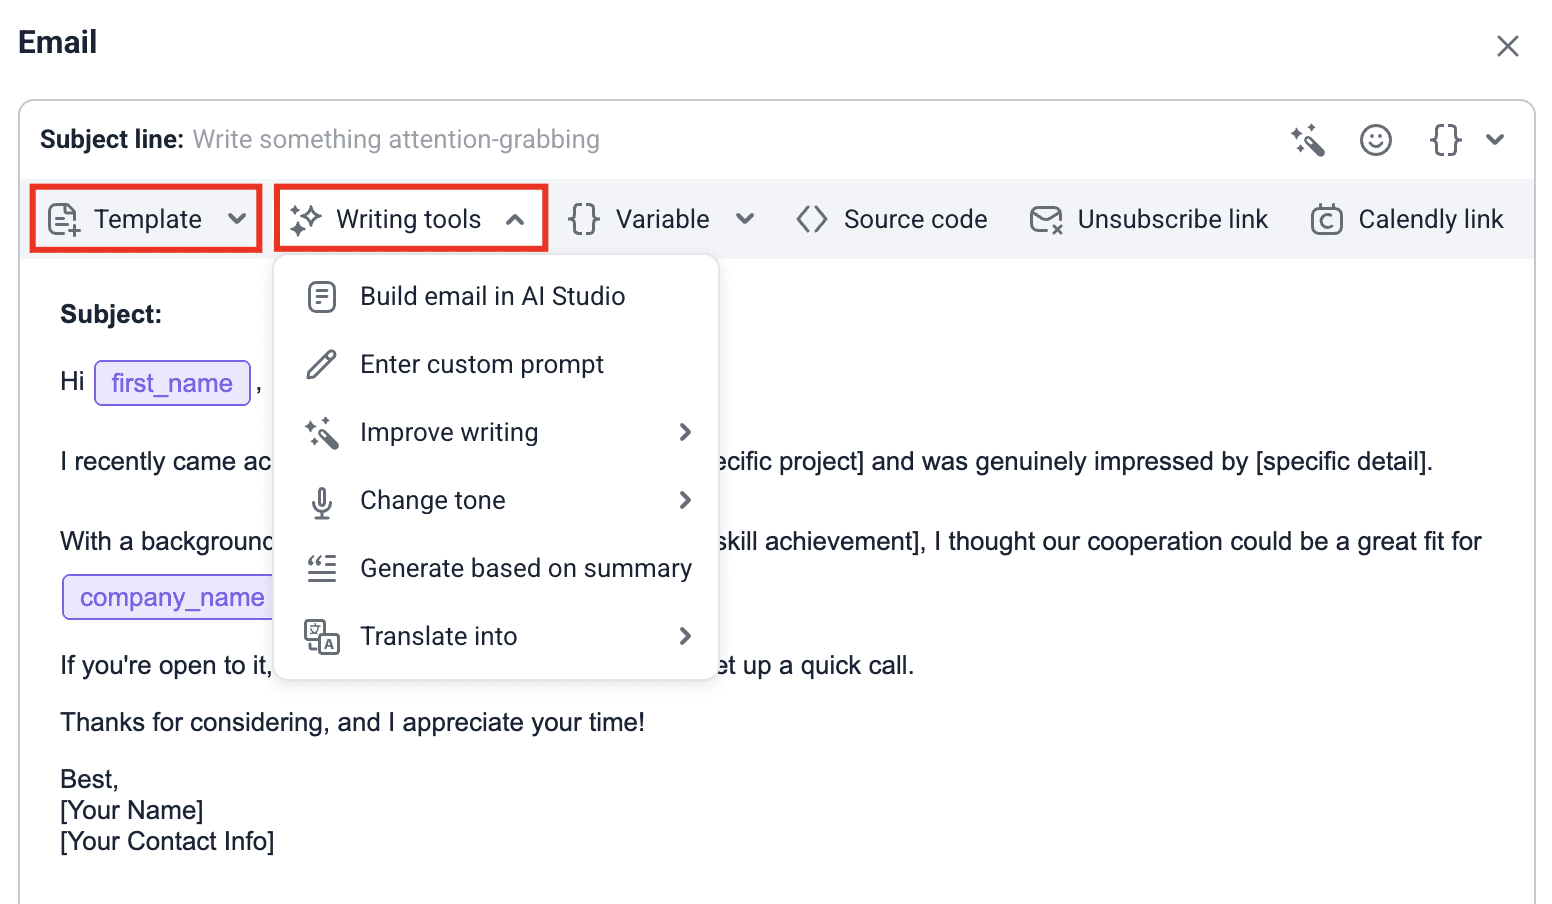
Task: Click the Unsubscribe link envelope icon
Action: point(1046,219)
